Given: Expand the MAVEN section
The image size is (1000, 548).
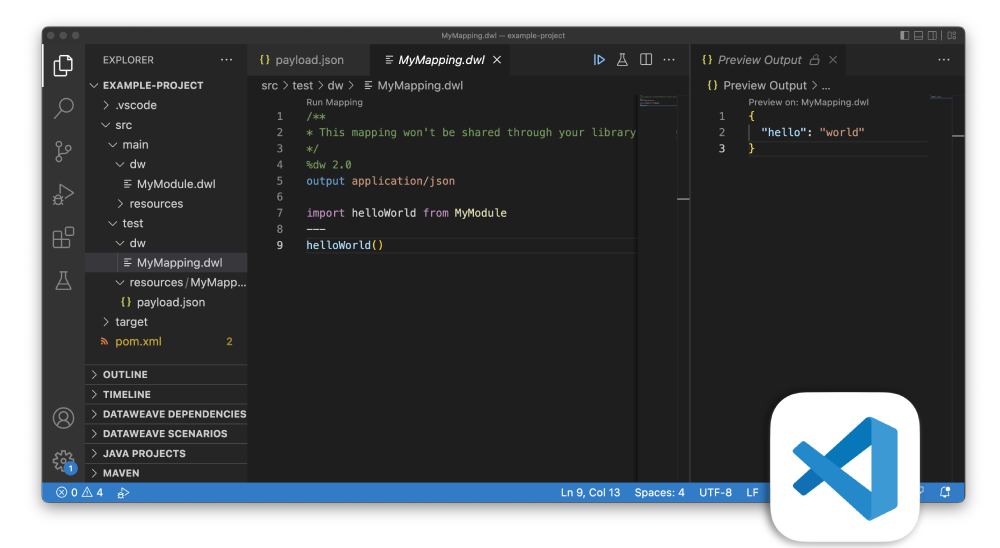Looking at the screenshot, I should pyautogui.click(x=166, y=473).
